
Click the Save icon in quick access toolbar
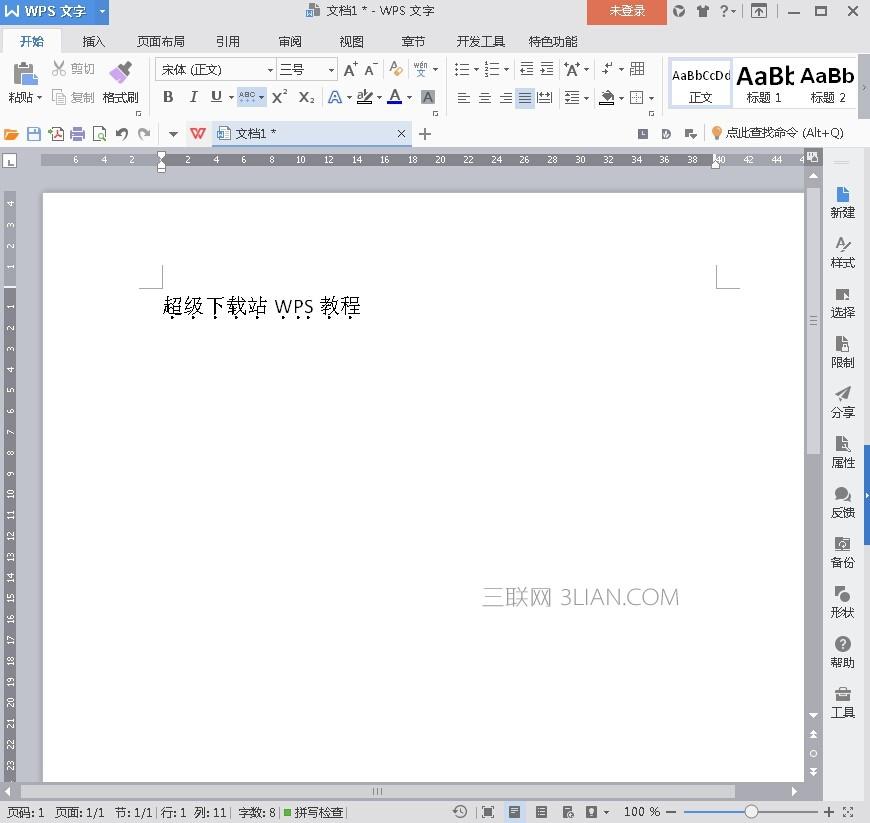point(34,134)
